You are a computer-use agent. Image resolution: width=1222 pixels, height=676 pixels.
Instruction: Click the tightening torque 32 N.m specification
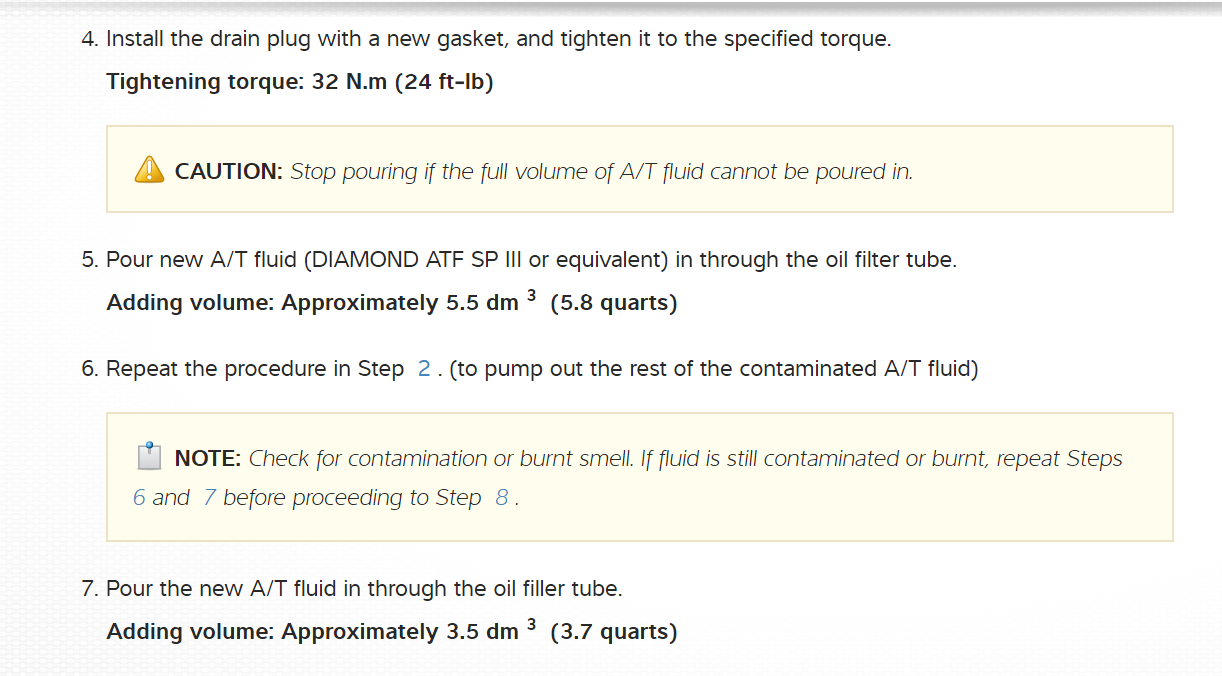[x=300, y=82]
